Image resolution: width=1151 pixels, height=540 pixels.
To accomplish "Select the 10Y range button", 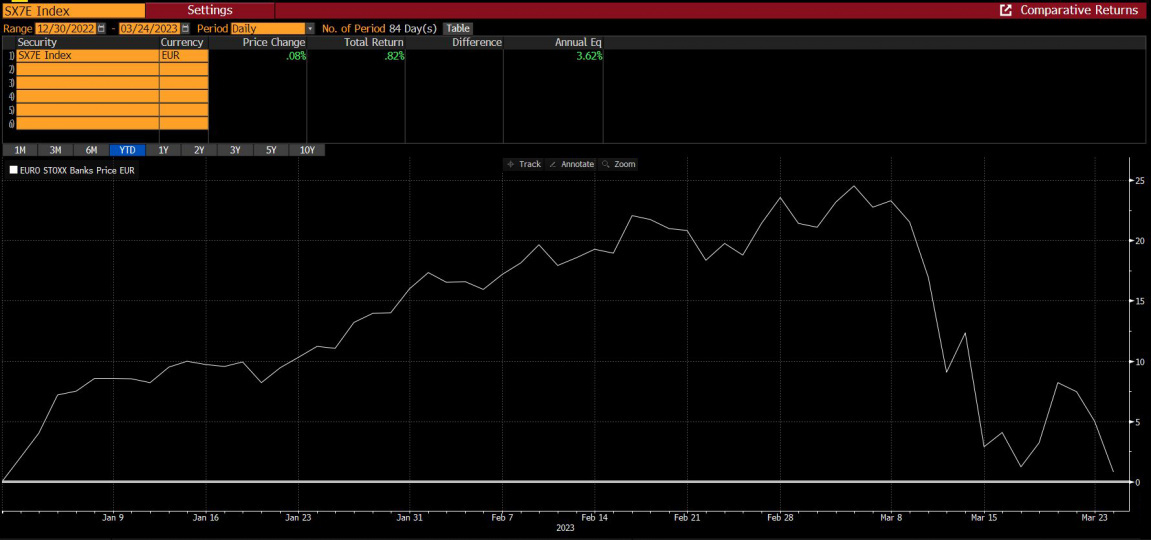I will (308, 150).
